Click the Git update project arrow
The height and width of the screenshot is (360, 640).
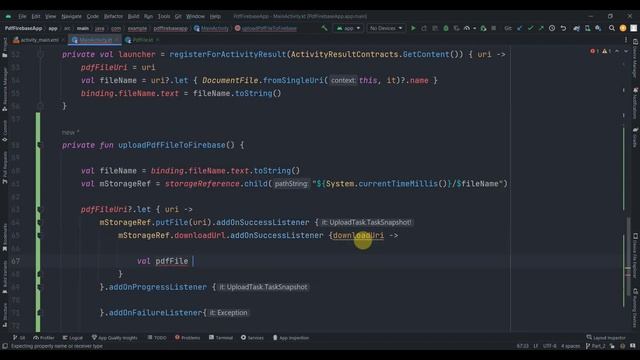coord(520,28)
